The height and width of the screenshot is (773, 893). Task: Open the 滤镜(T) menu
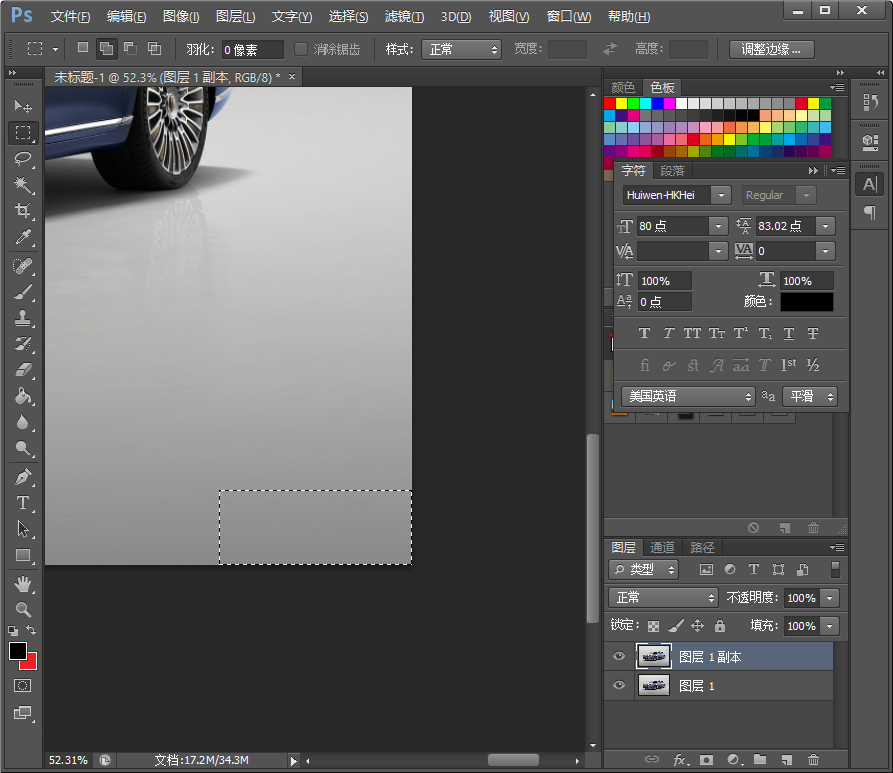(404, 17)
